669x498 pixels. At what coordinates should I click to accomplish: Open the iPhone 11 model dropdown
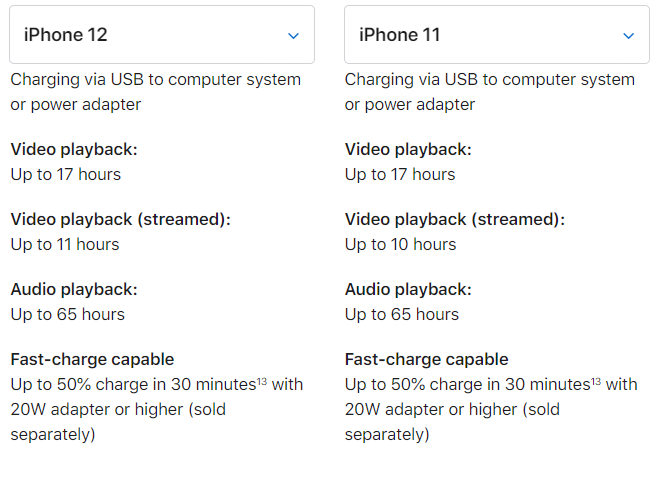click(496, 35)
